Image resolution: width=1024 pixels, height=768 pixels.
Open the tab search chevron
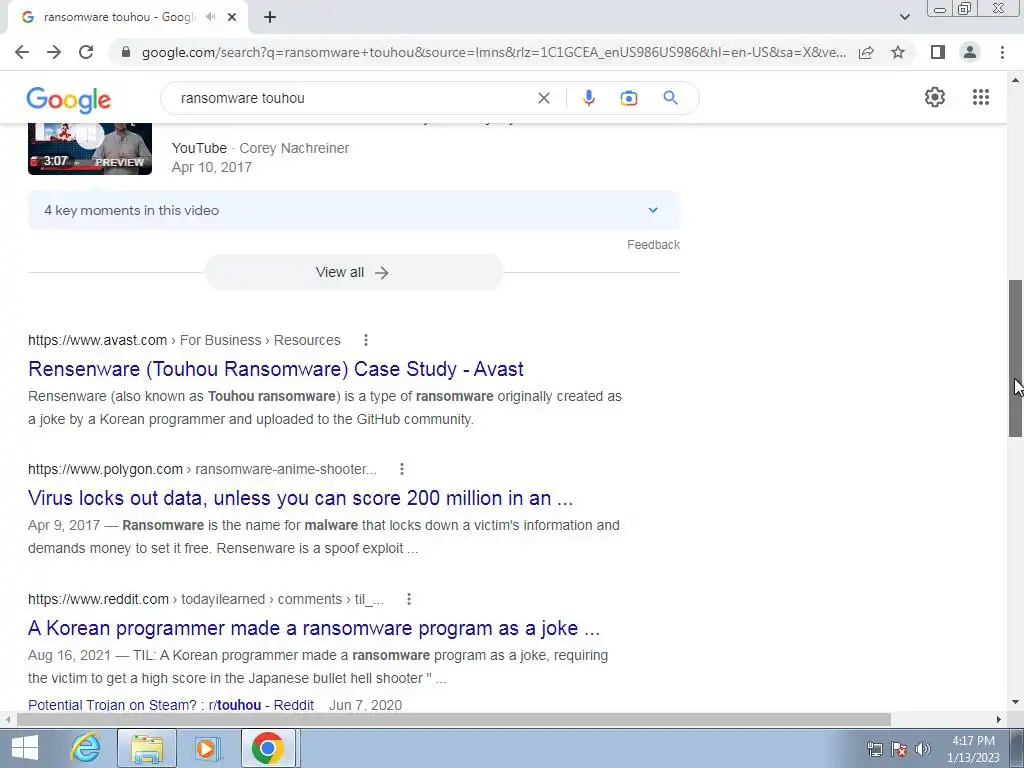tap(904, 17)
